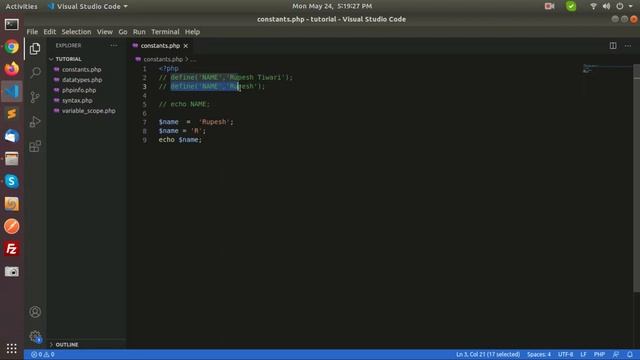The width and height of the screenshot is (640, 360).
Task: Open the Activities overview
Action: click(21, 6)
